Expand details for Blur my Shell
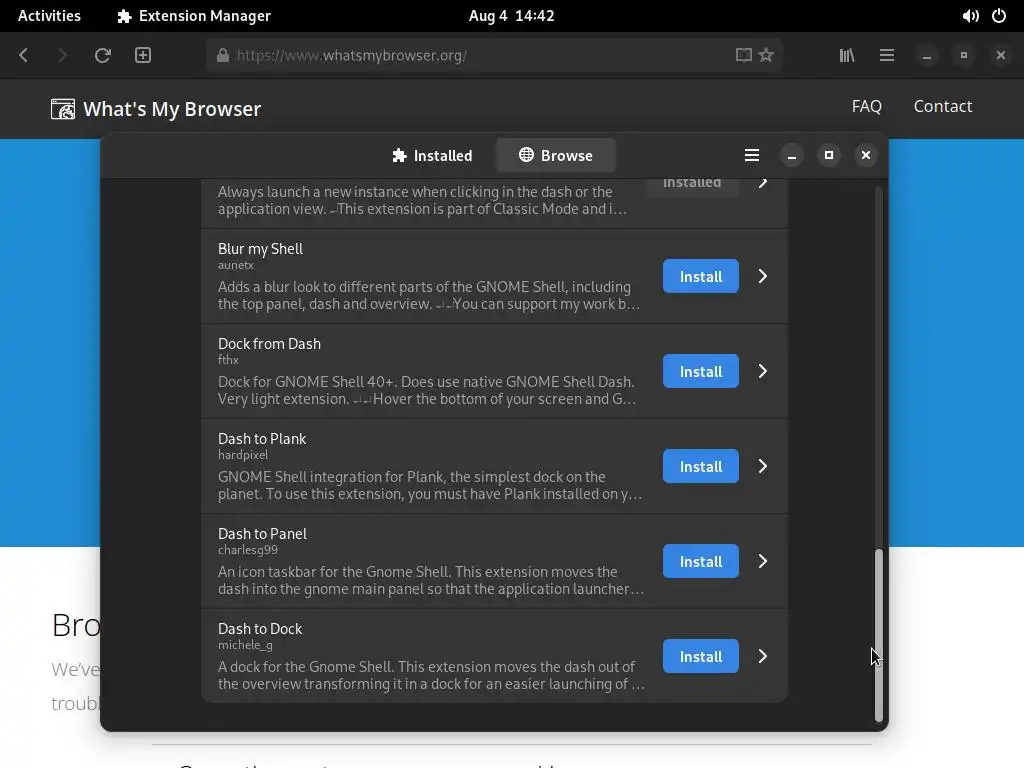The image size is (1024, 768). coord(763,276)
